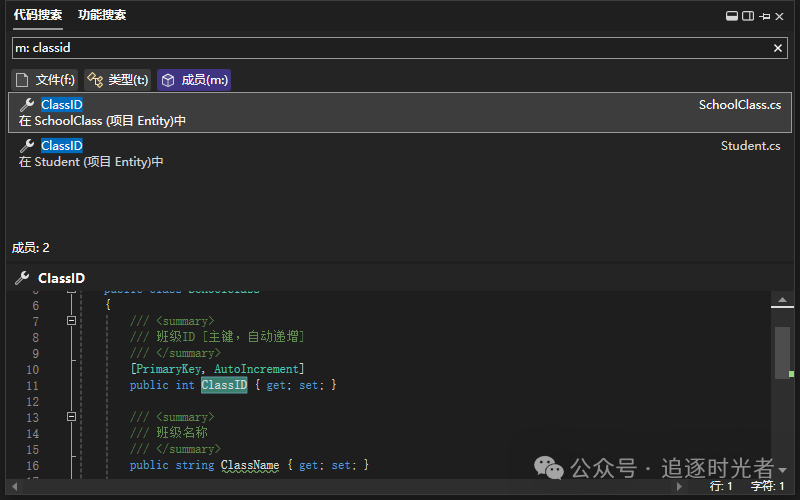Viewport: 800px width, 500px height.
Task: Select the ClassID result in Student
Action: click(x=400, y=154)
